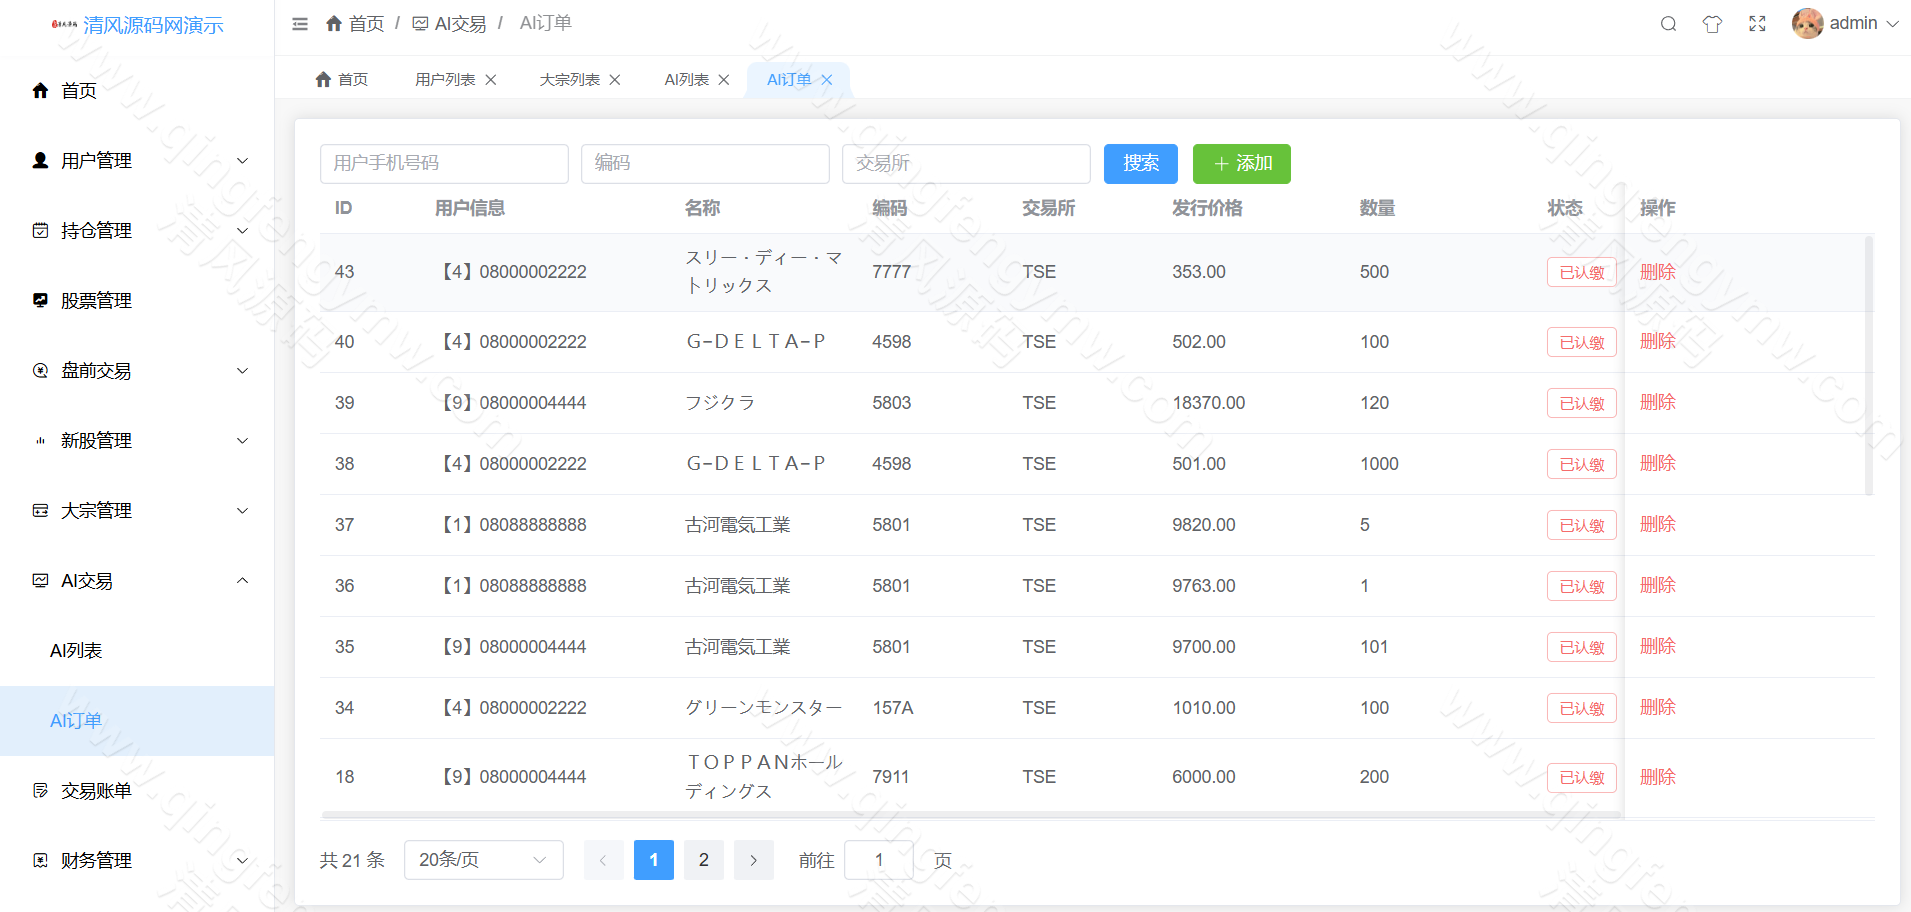Toggle the sidebar collapse hamburger icon

pyautogui.click(x=300, y=24)
